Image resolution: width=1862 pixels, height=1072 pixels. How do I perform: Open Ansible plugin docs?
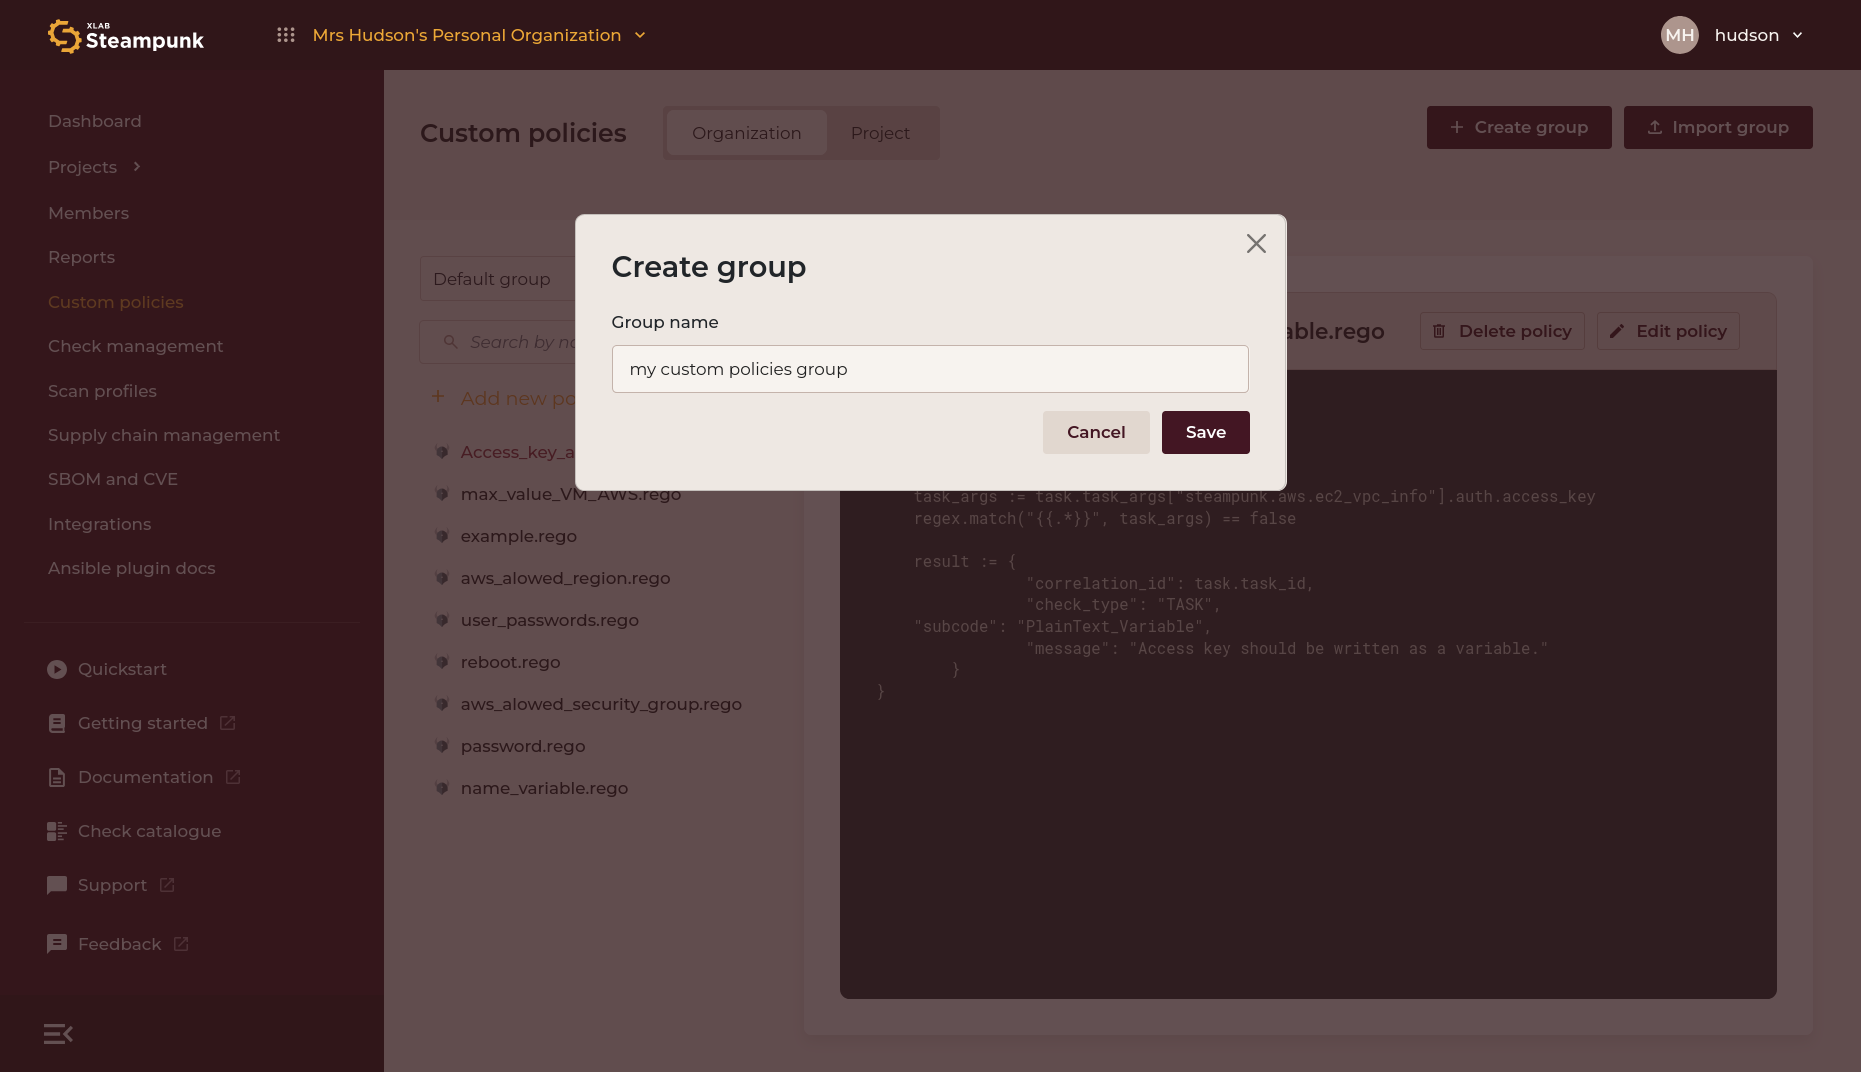pos(132,568)
